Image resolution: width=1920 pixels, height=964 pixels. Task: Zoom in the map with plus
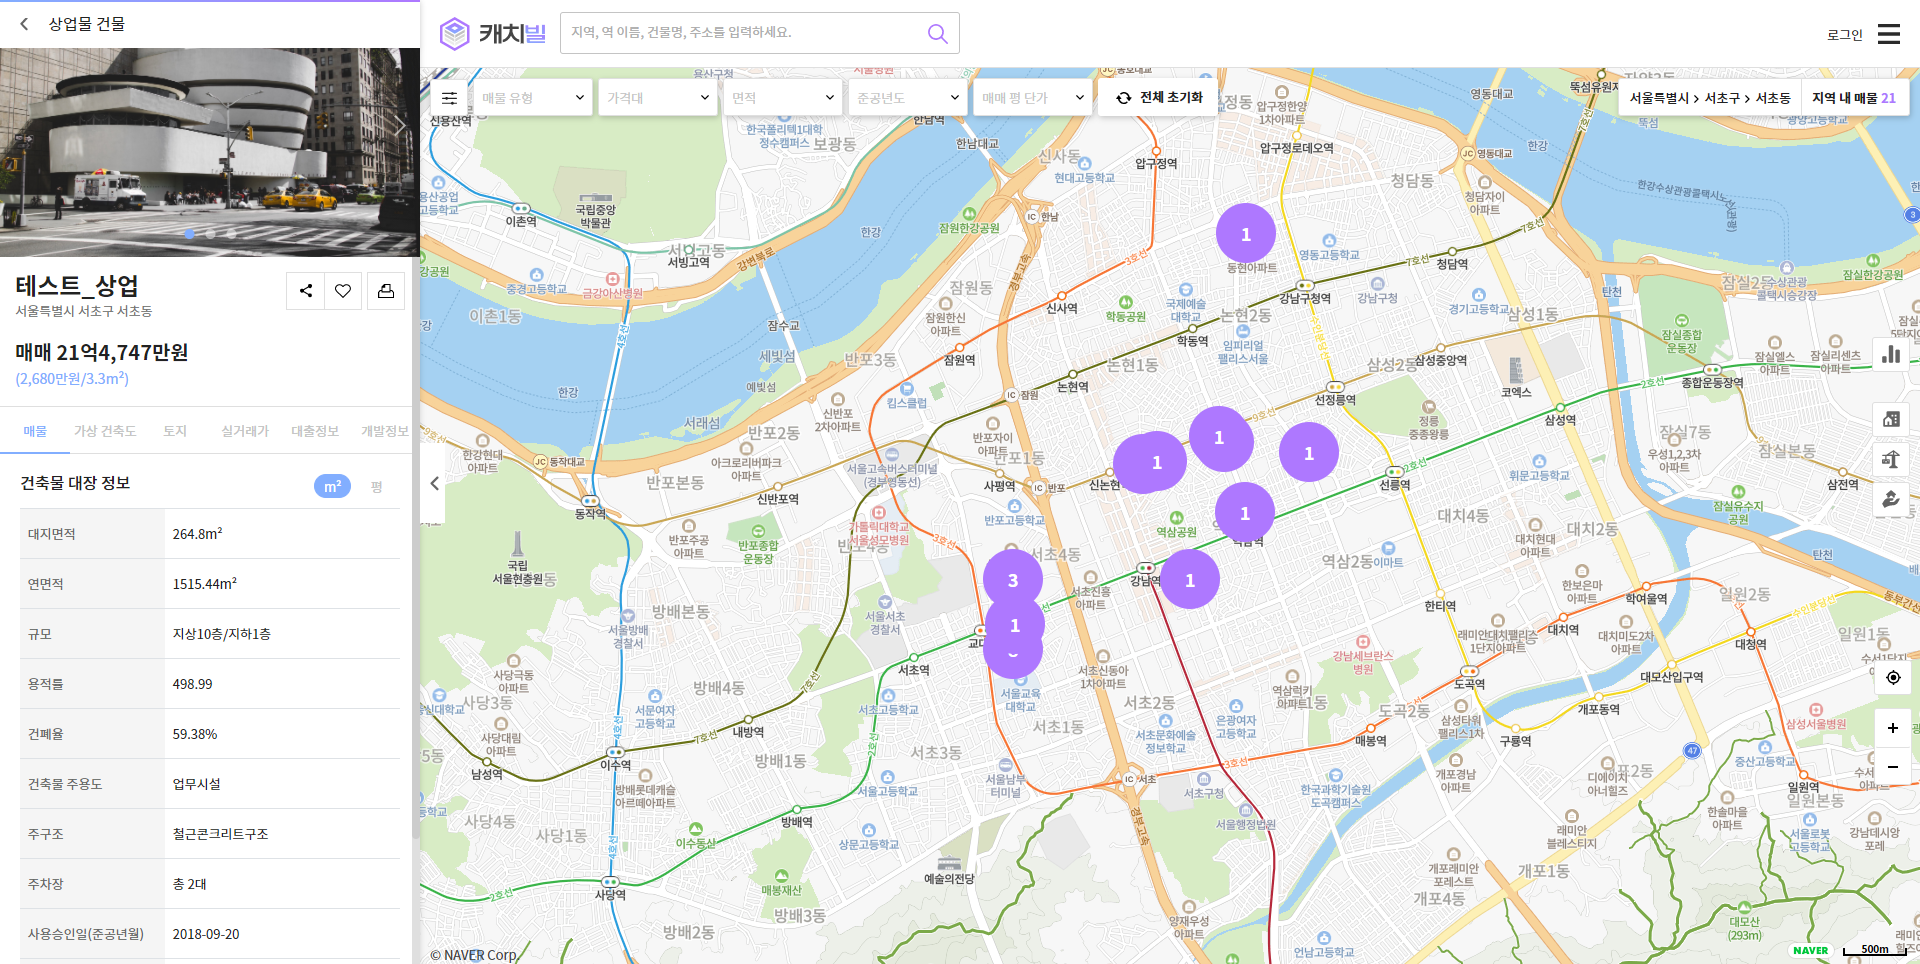pos(1892,728)
